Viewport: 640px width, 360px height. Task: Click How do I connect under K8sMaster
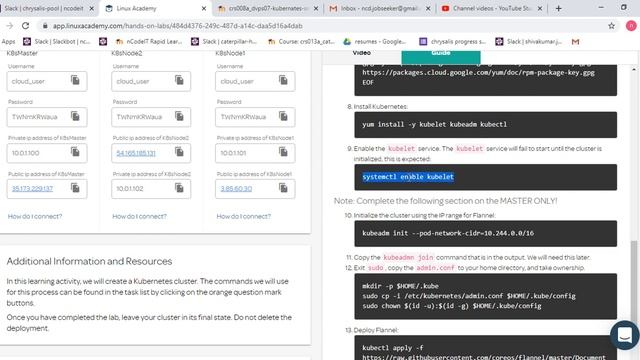[35, 216]
